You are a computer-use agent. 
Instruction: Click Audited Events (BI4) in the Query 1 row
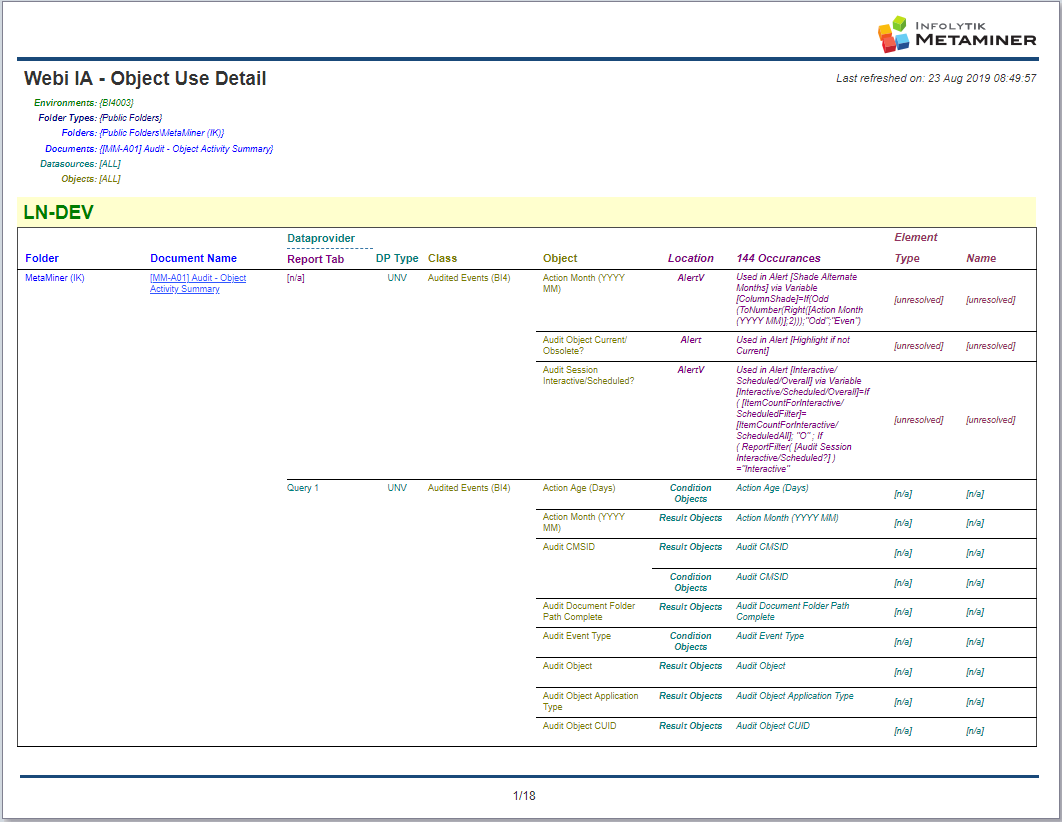[x=469, y=488]
